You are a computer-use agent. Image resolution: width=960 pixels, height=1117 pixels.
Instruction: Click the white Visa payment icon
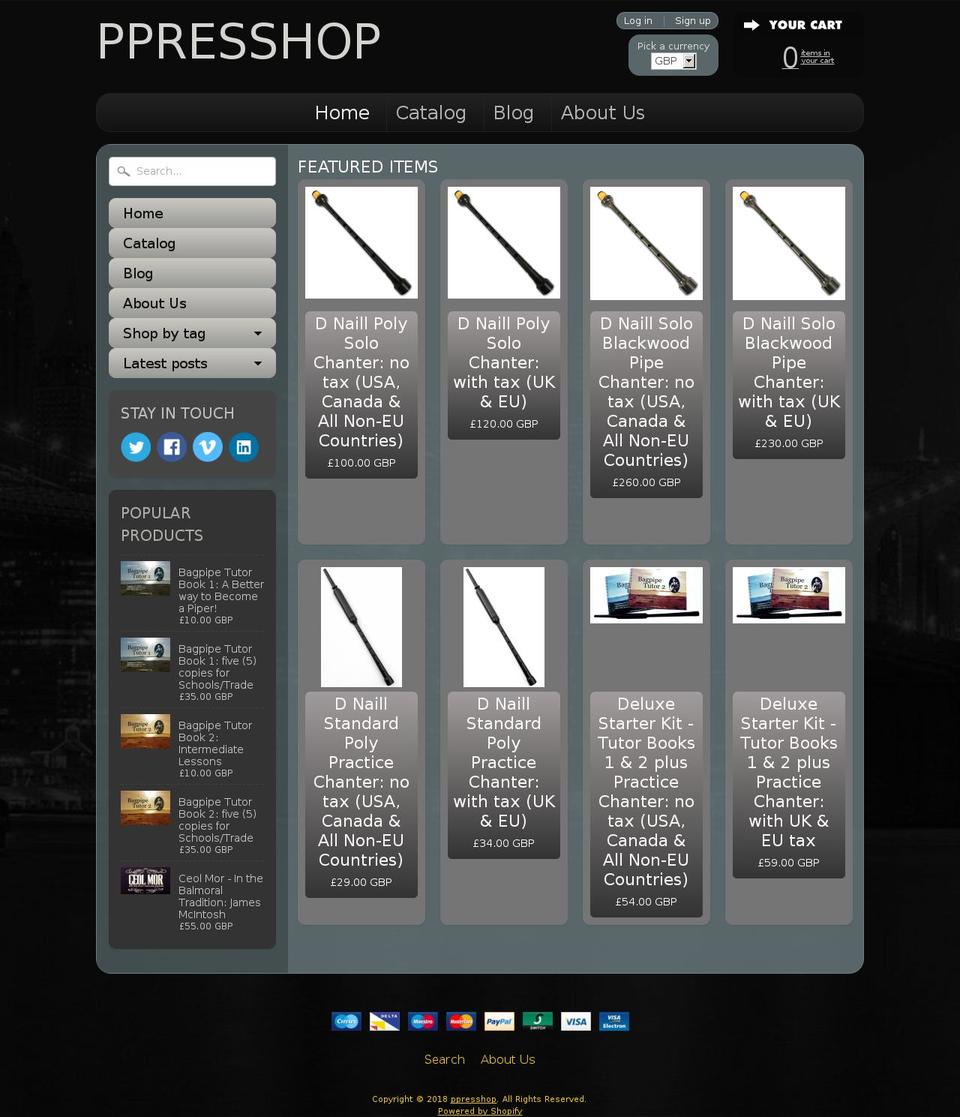click(575, 1022)
